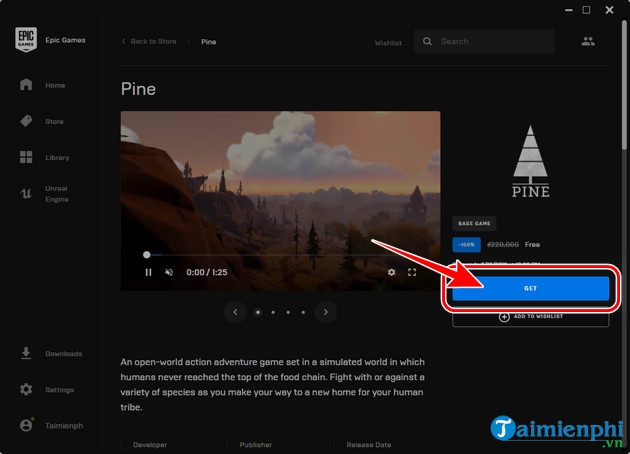Click Add to Wishlist button
This screenshot has width=630, height=454.
point(531,317)
